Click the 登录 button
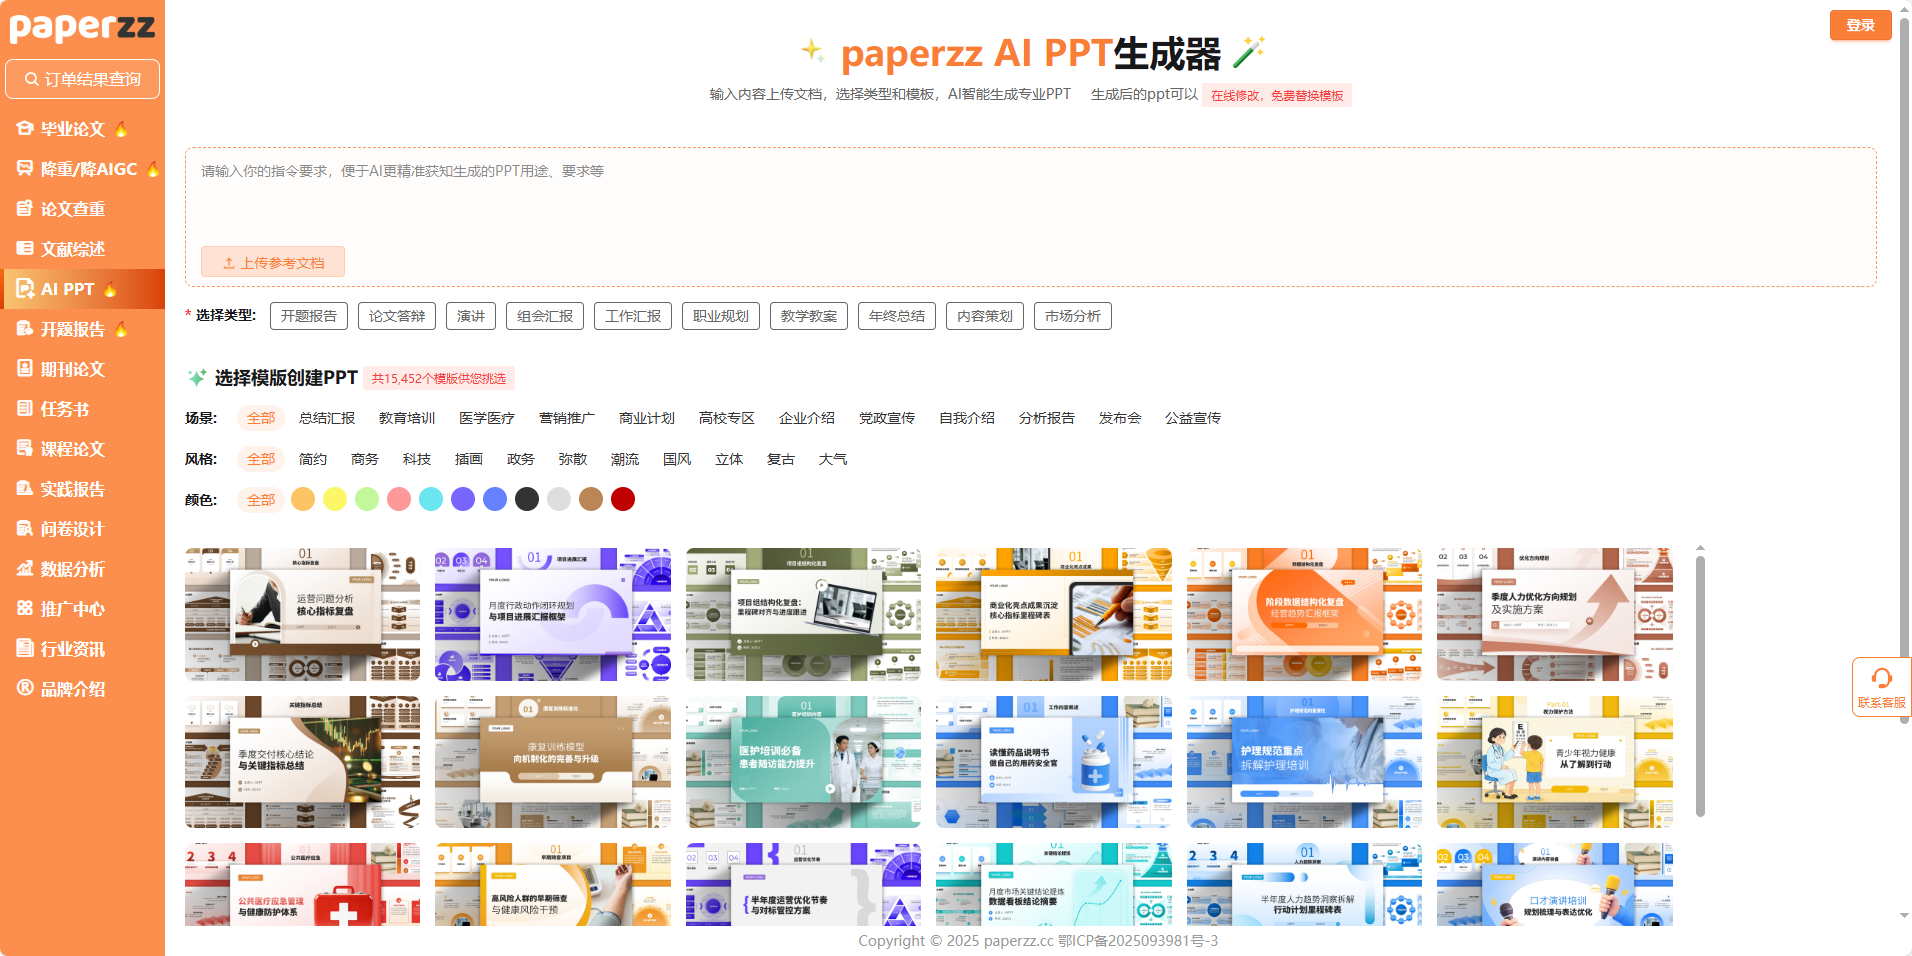 coord(1860,25)
